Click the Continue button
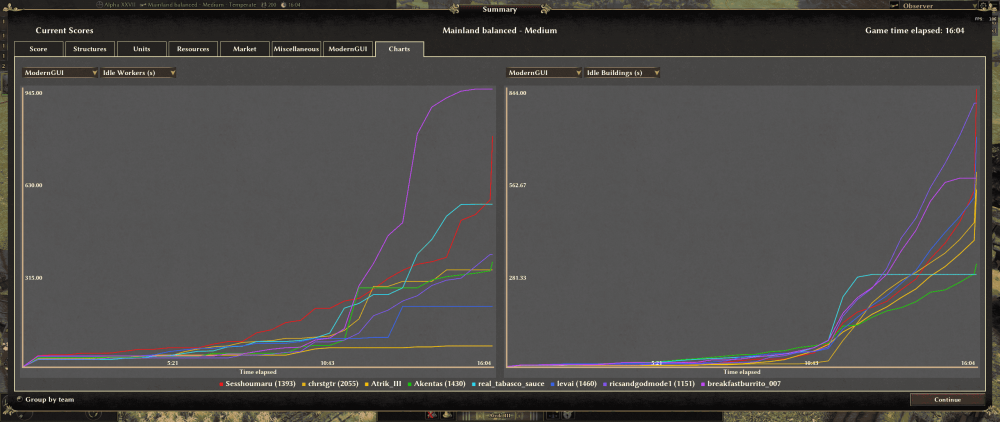Image resolution: width=1000 pixels, height=422 pixels. point(947,400)
